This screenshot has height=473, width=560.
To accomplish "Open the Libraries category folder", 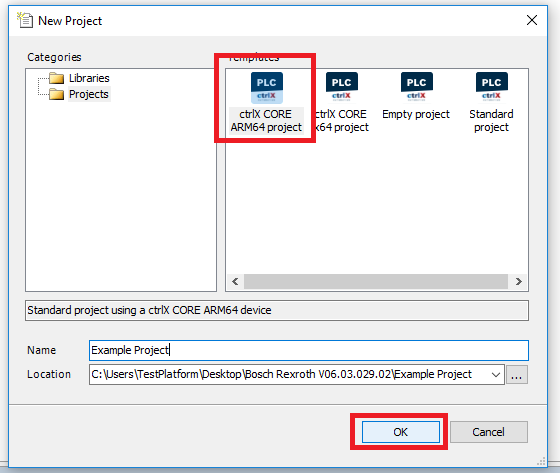I will [79, 78].
